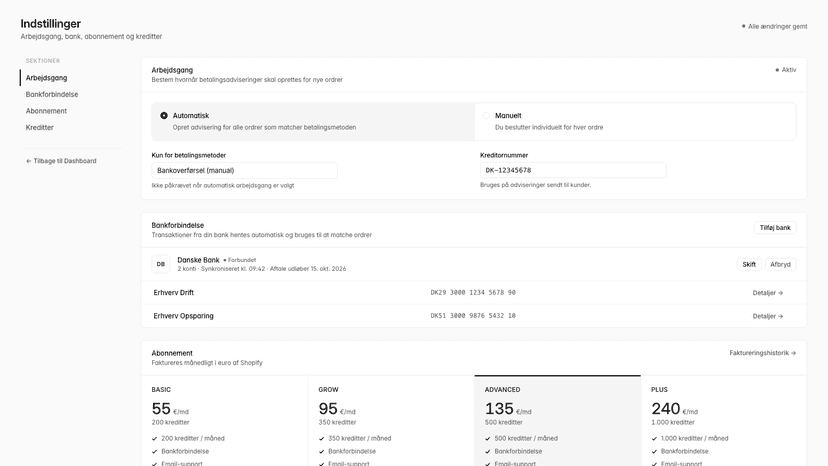
Task: Select the Manuelt radio option
Action: pyautogui.click(x=635, y=122)
